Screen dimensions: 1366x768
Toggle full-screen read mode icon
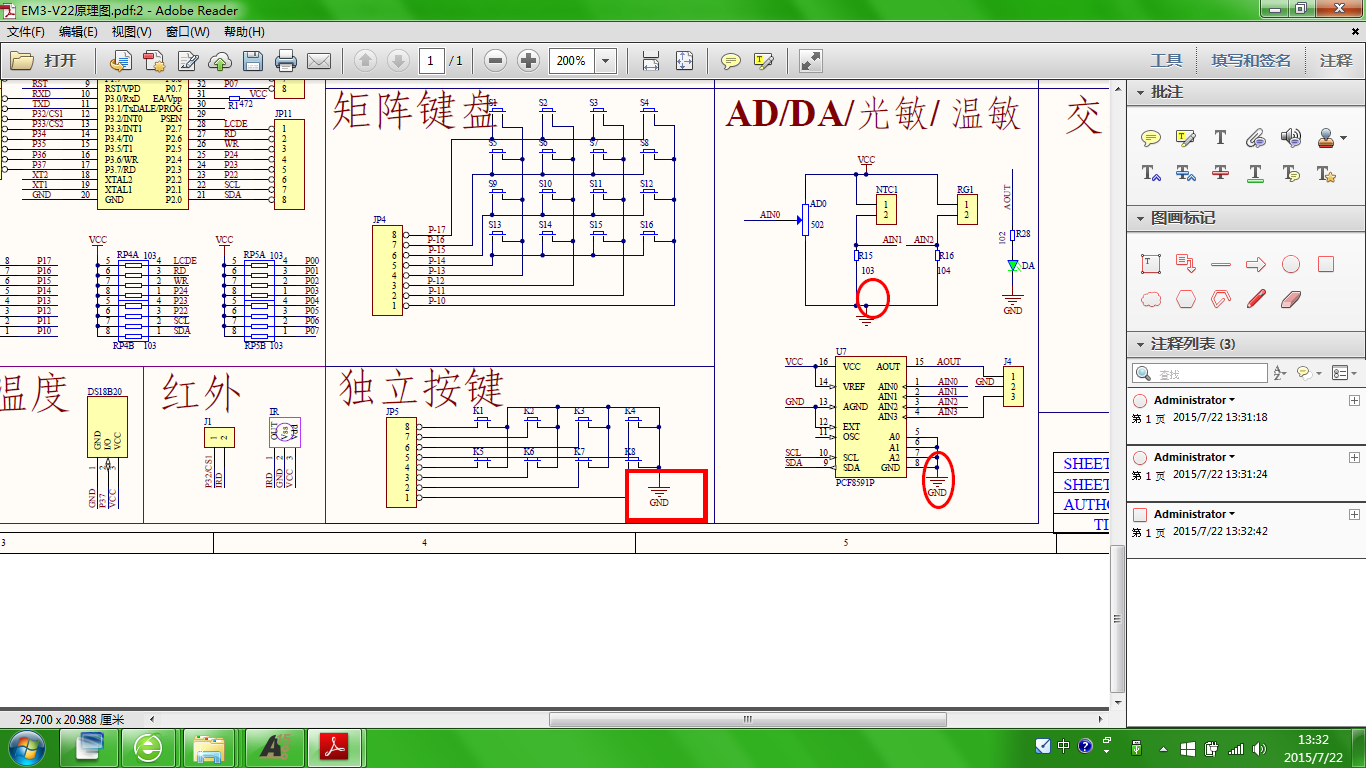[811, 61]
